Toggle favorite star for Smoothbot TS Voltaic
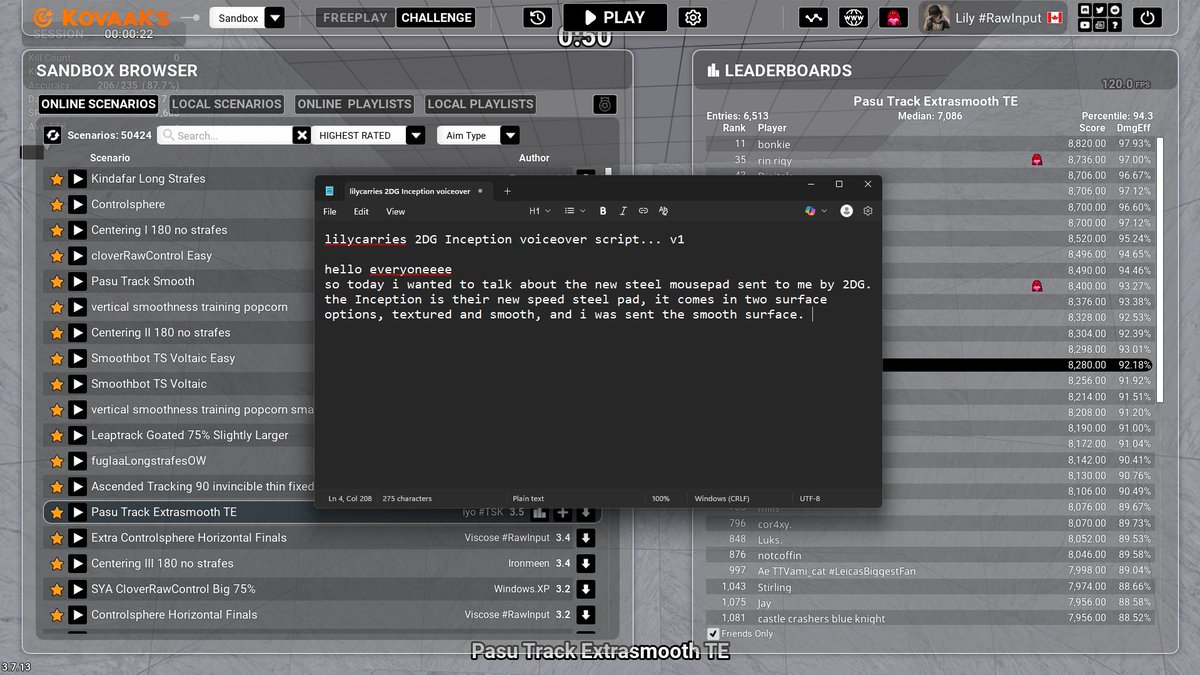The width and height of the screenshot is (1200, 675). point(57,385)
